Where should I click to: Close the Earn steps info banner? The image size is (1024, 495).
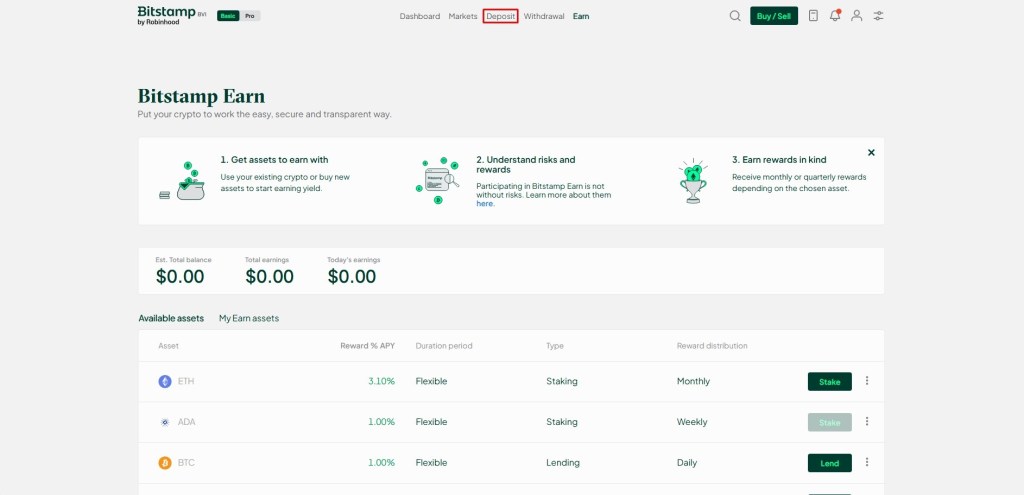pos(871,152)
